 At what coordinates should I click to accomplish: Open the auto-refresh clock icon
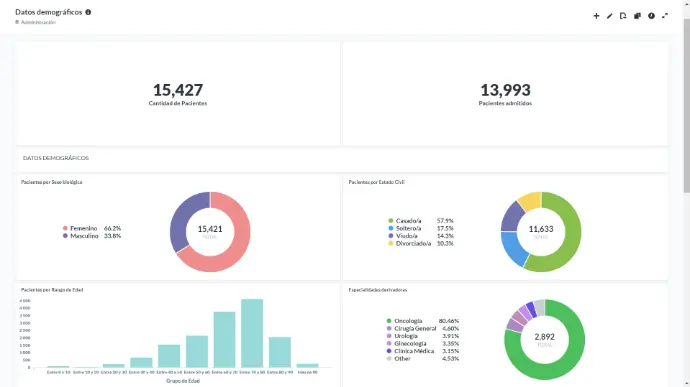[x=651, y=16]
